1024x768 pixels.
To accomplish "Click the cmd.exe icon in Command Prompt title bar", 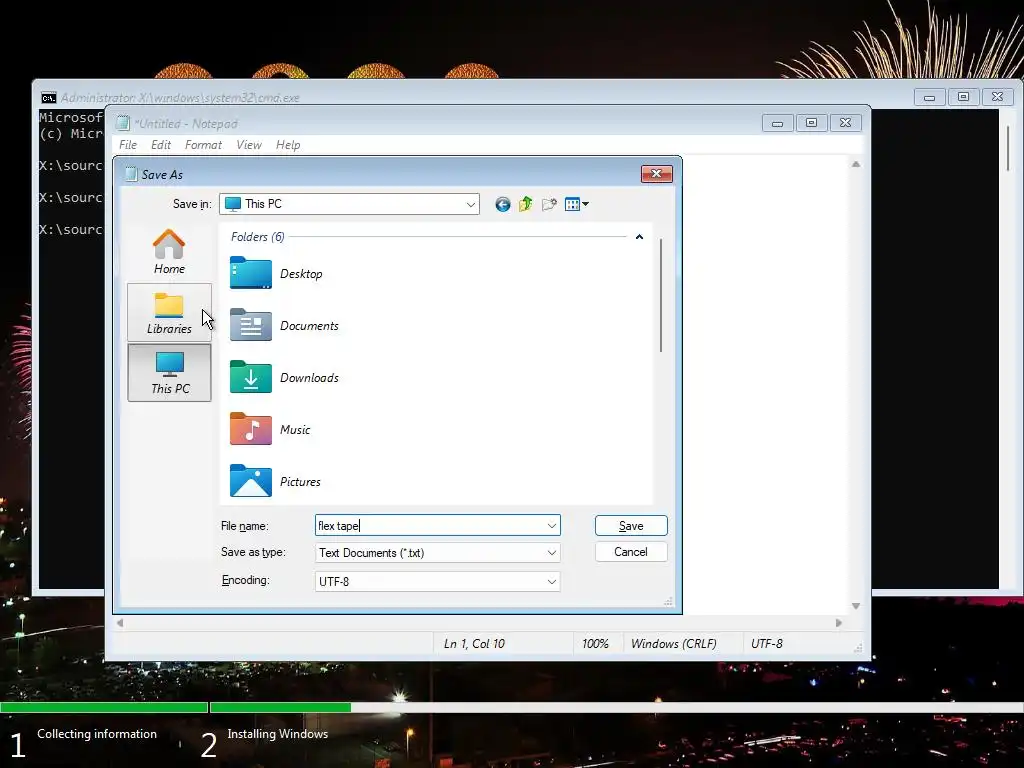I will coord(49,98).
